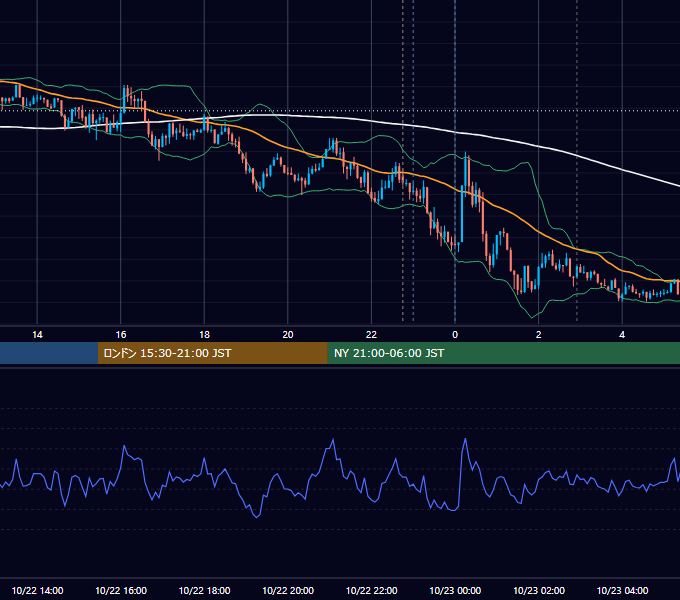This screenshot has height=600, width=680.
Task: Click the date label 10/22 20:00
Action: click(x=288, y=590)
